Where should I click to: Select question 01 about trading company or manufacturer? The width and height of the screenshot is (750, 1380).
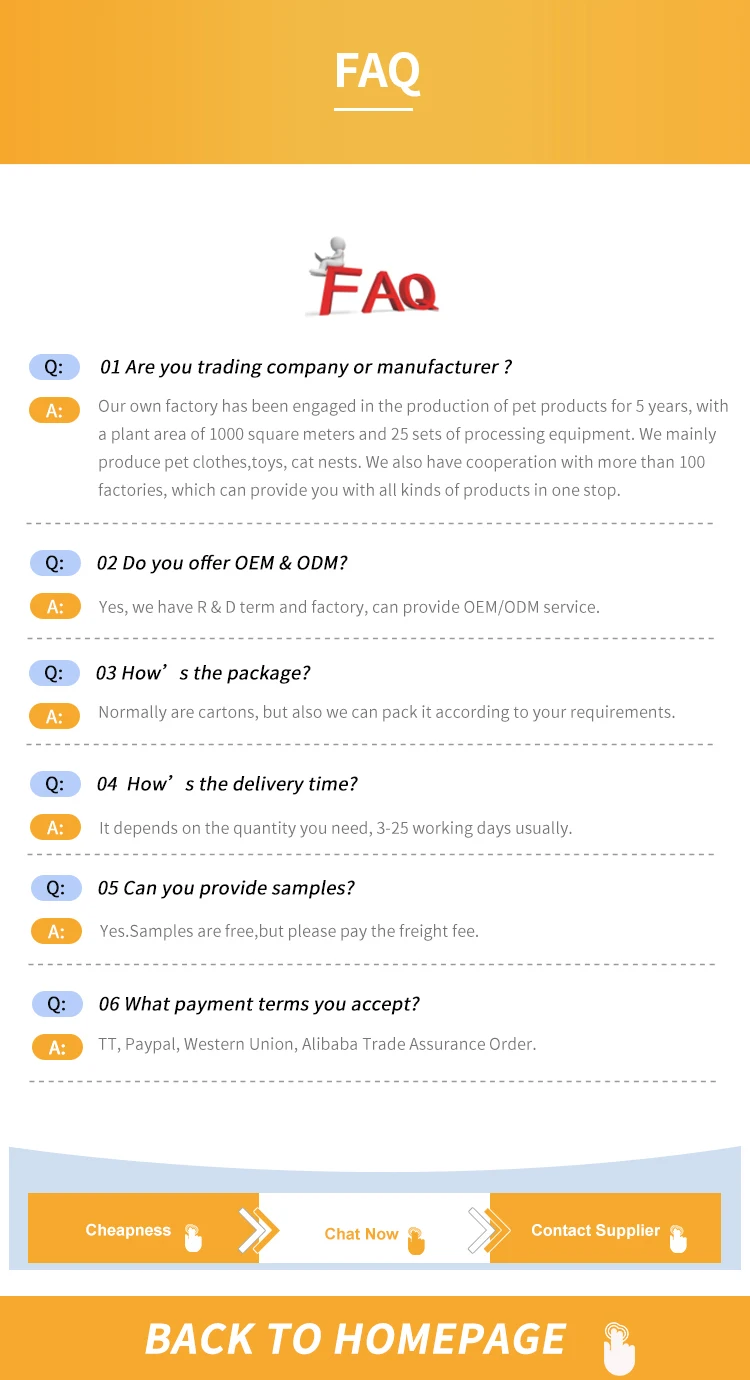point(306,367)
